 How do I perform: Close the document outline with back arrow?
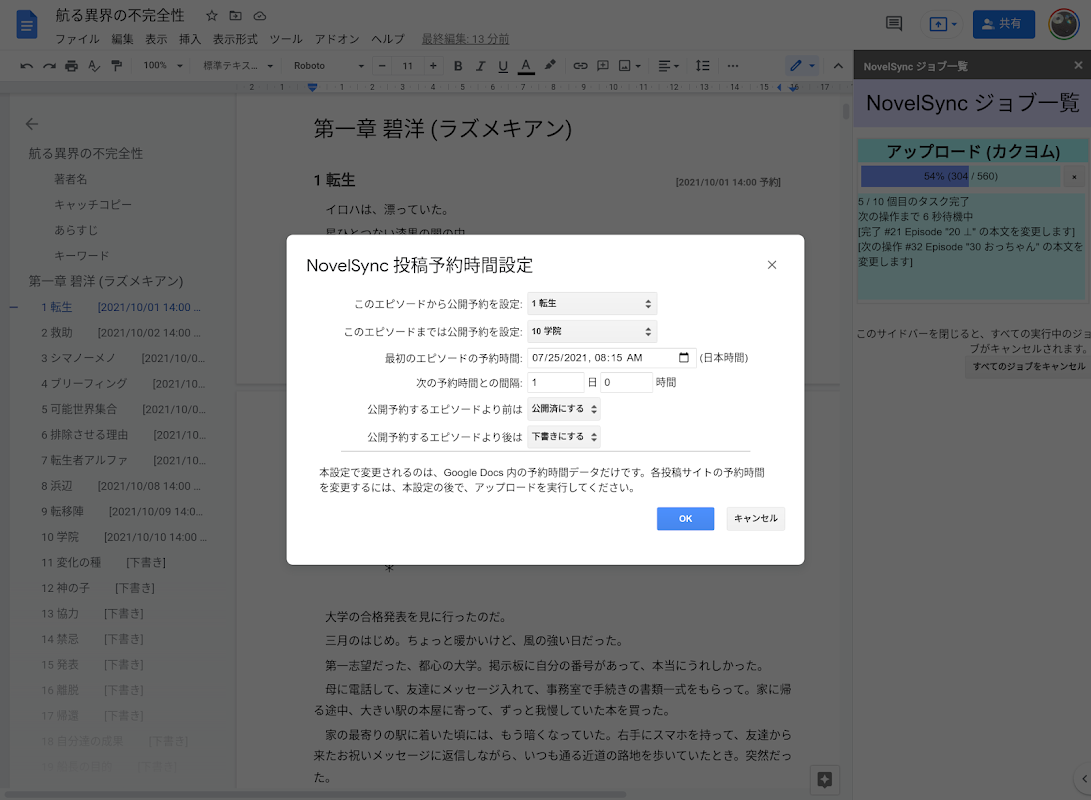[32, 124]
